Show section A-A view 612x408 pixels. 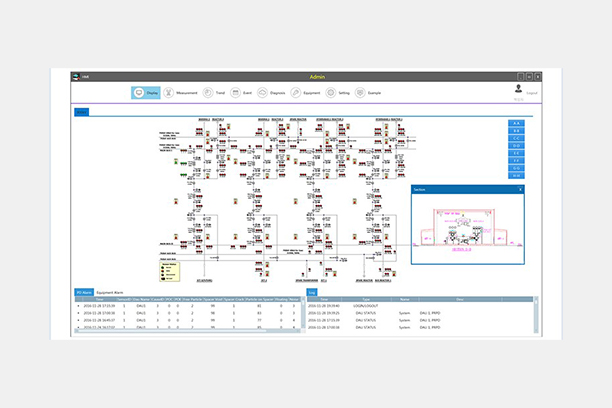516,123
